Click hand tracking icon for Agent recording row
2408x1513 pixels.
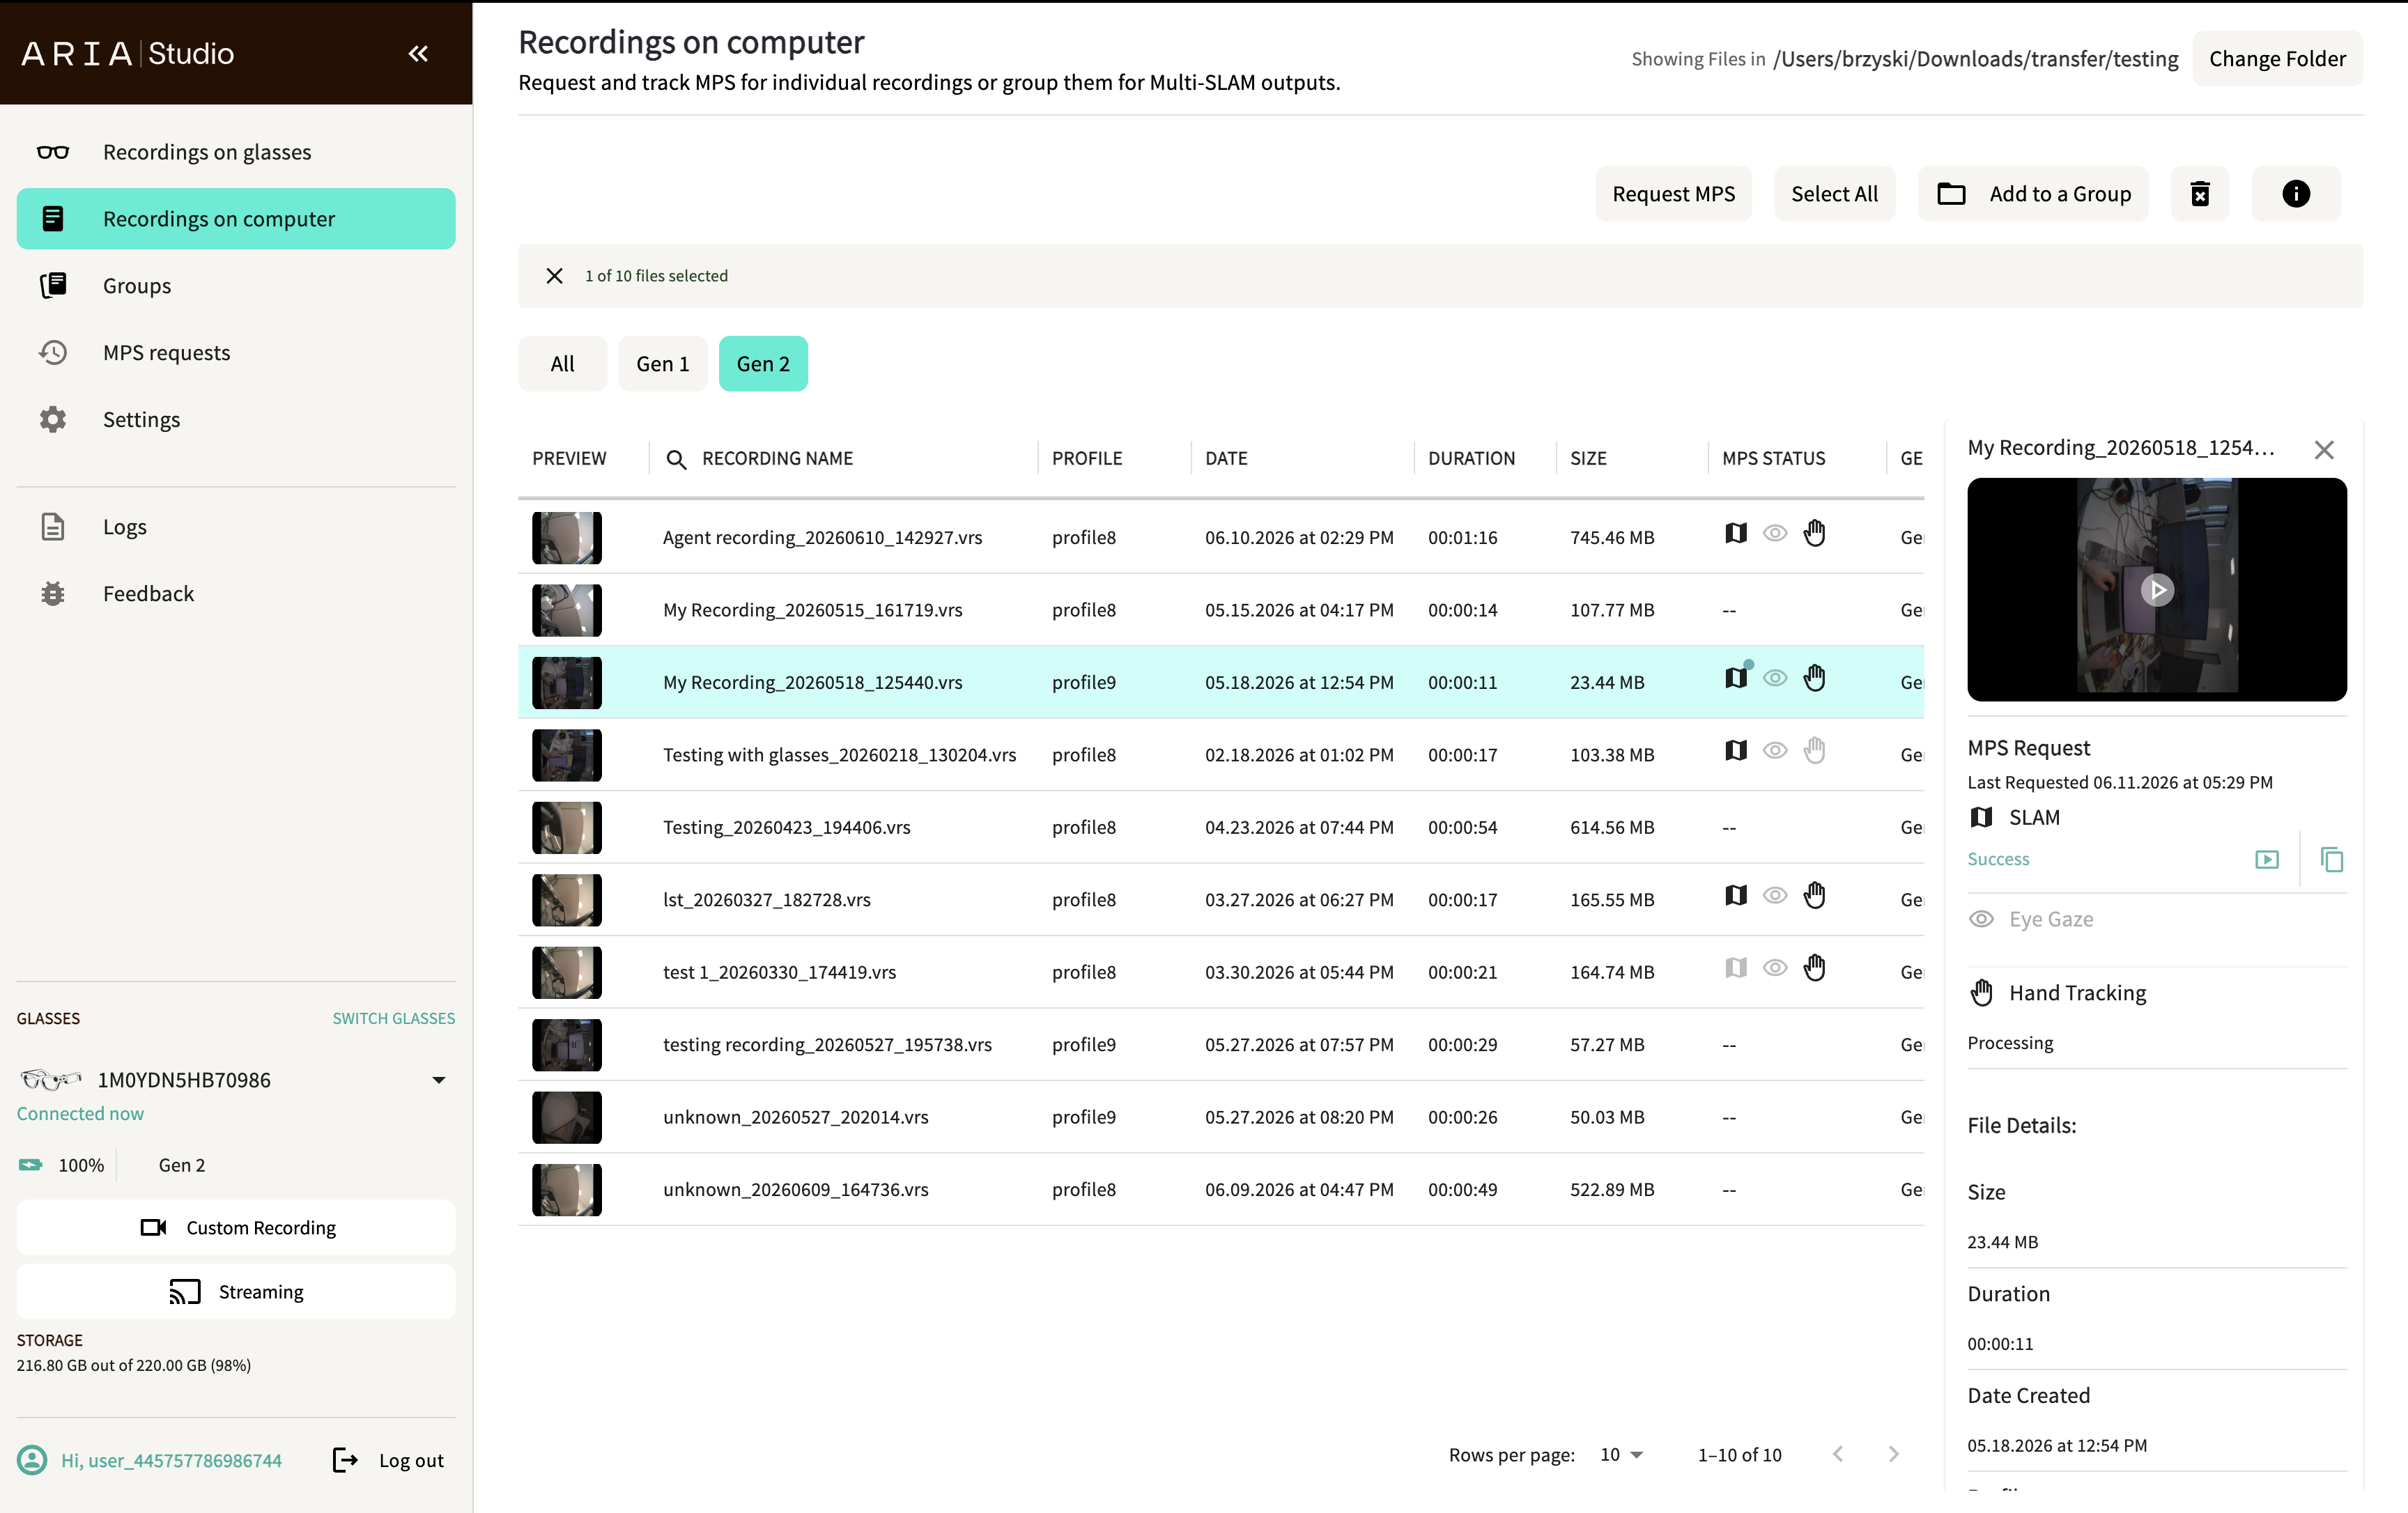point(1815,533)
